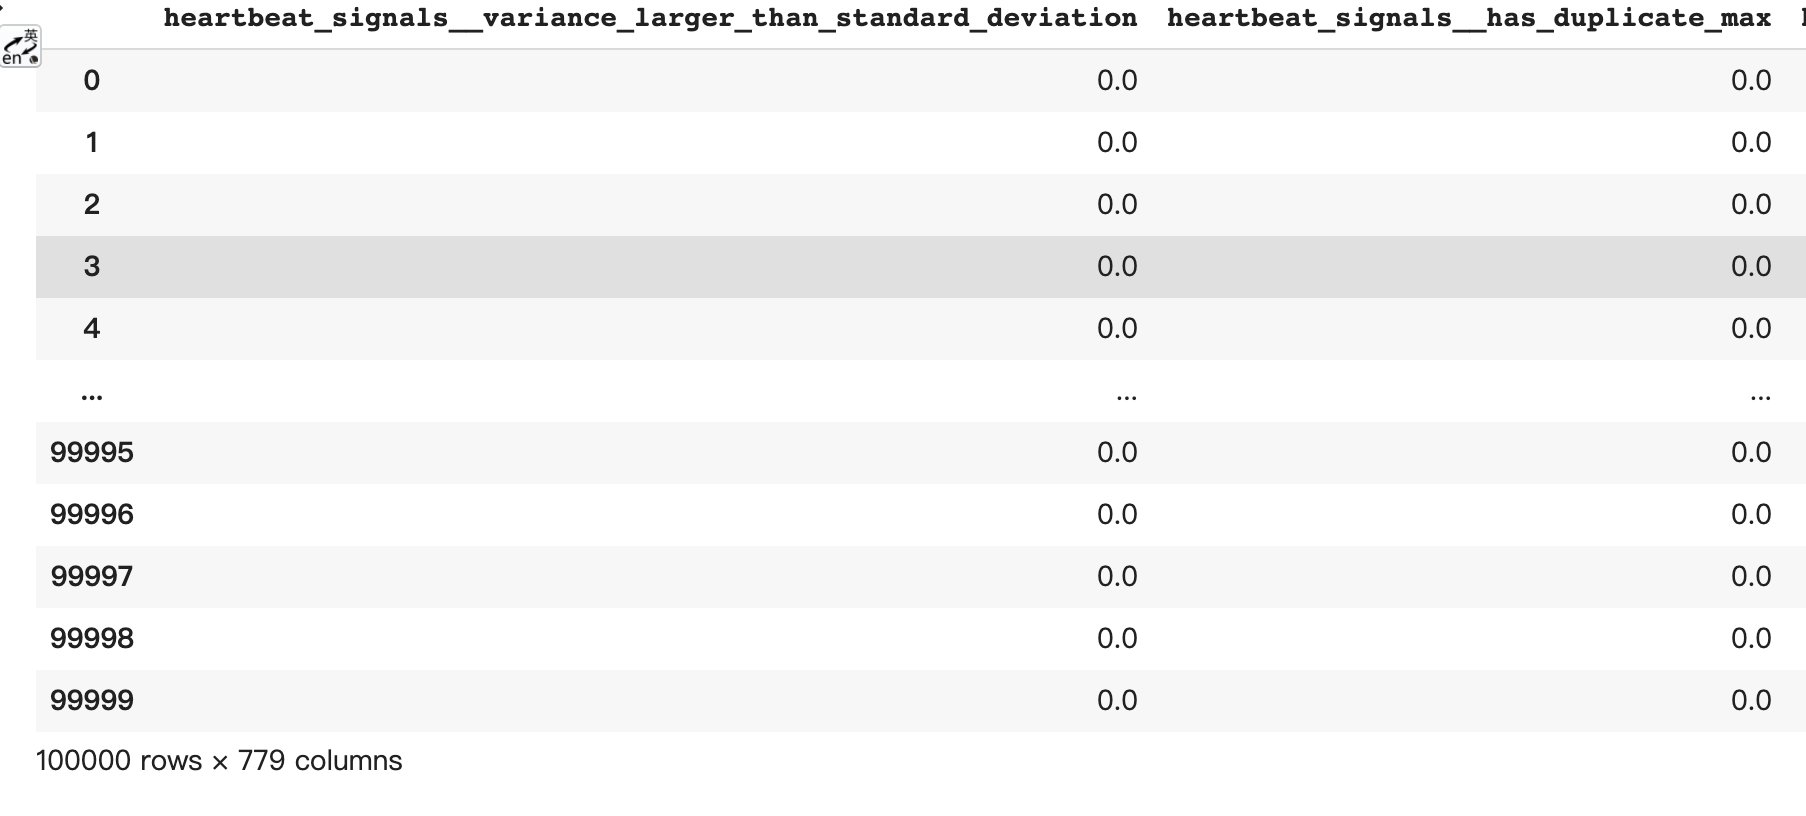The width and height of the screenshot is (1806, 816).
Task: Click has_duplicate_max value in row 99999
Action: [1750, 701]
